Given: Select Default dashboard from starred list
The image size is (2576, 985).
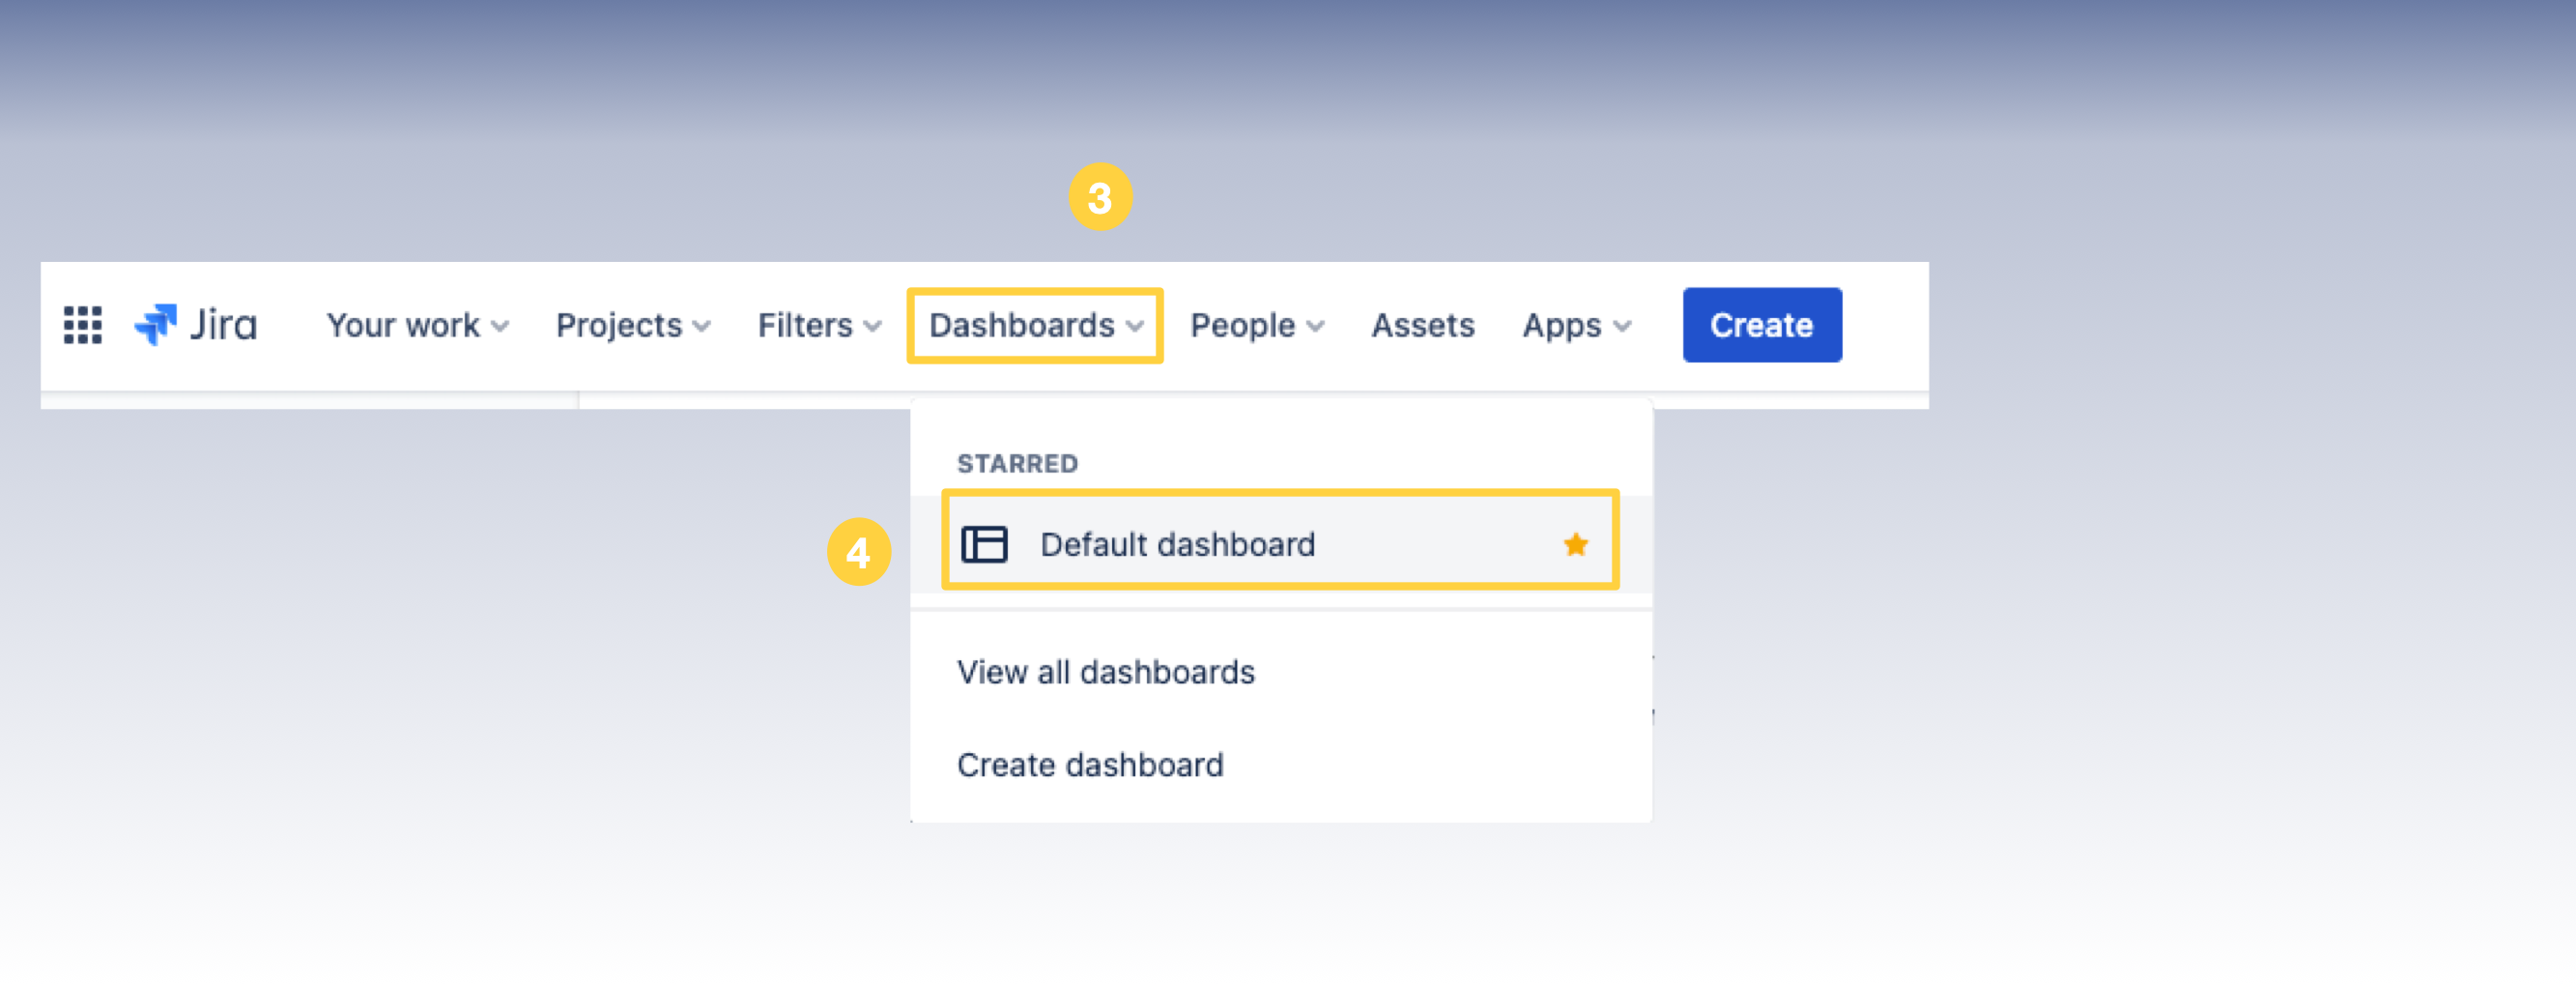Looking at the screenshot, I should pyautogui.click(x=1177, y=545).
